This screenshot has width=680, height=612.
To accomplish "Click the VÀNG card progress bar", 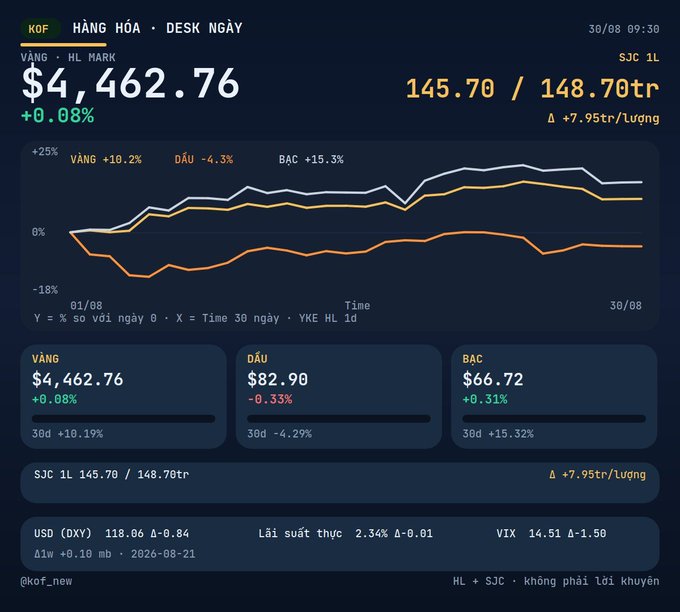I will [123, 419].
